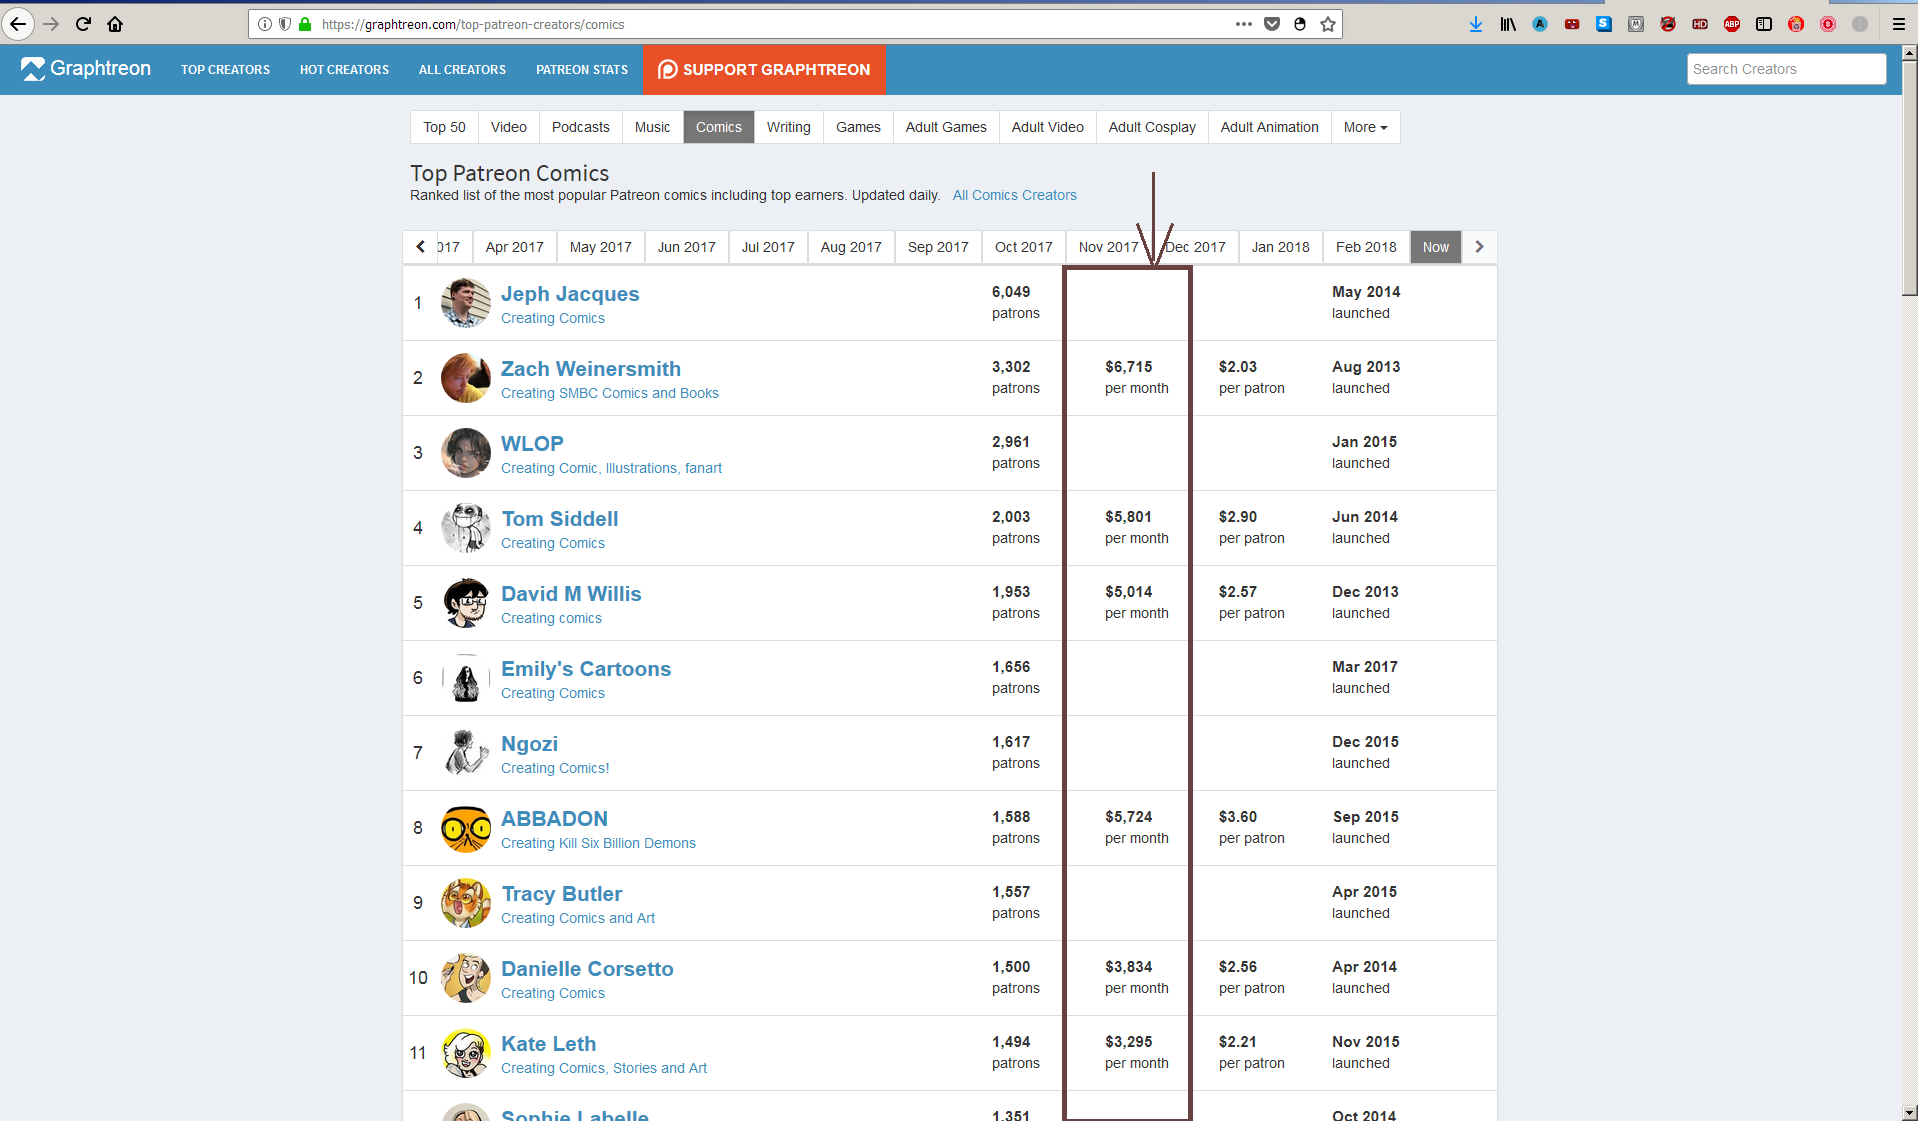The image size is (1918, 1121).
Task: Open ALL CREATORS menu
Action: (462, 70)
